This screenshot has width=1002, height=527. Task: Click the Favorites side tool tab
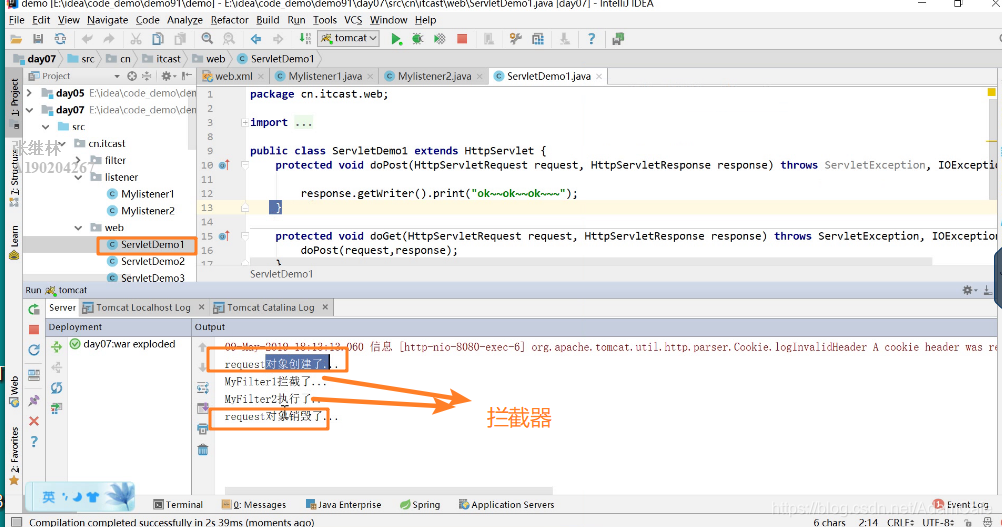14,455
